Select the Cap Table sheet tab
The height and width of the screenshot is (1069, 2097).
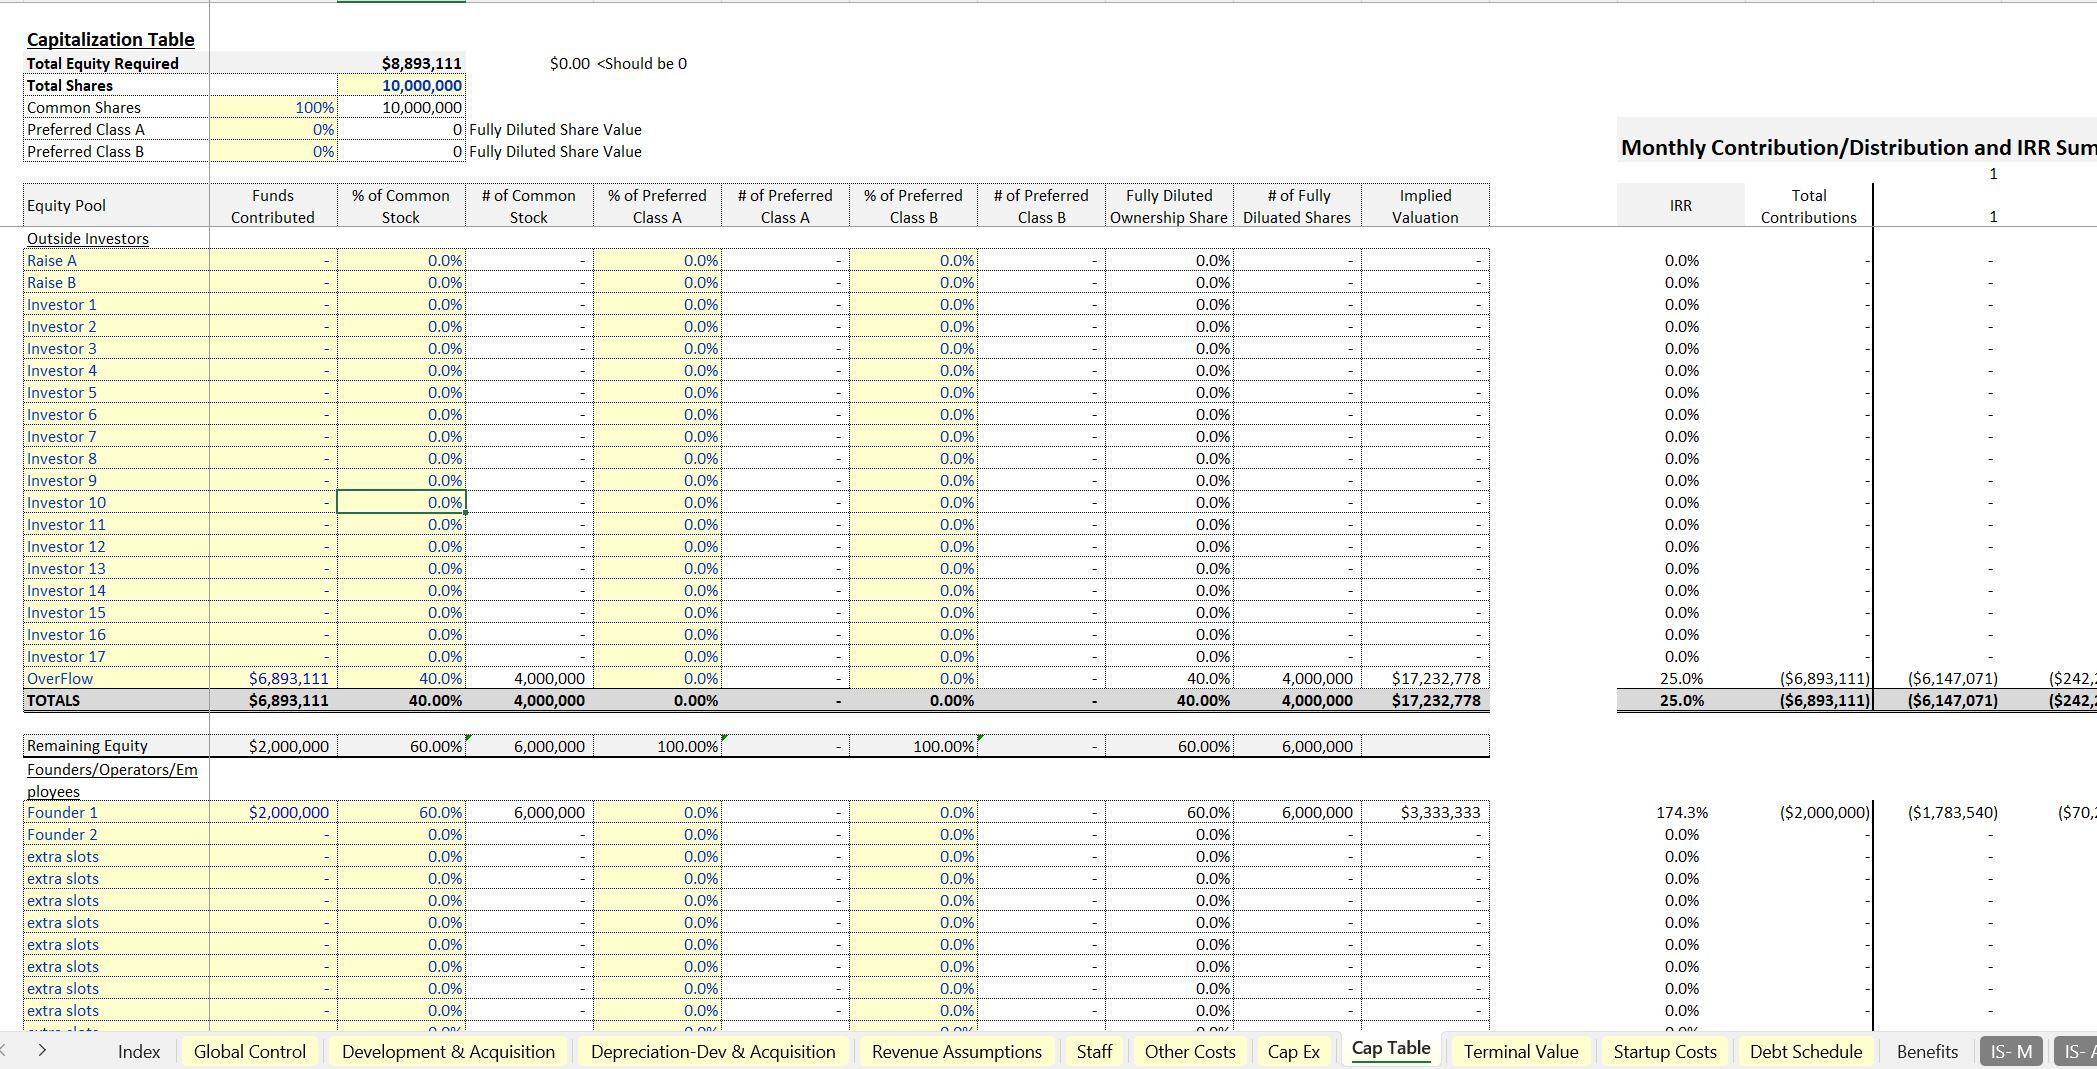click(x=1391, y=1048)
